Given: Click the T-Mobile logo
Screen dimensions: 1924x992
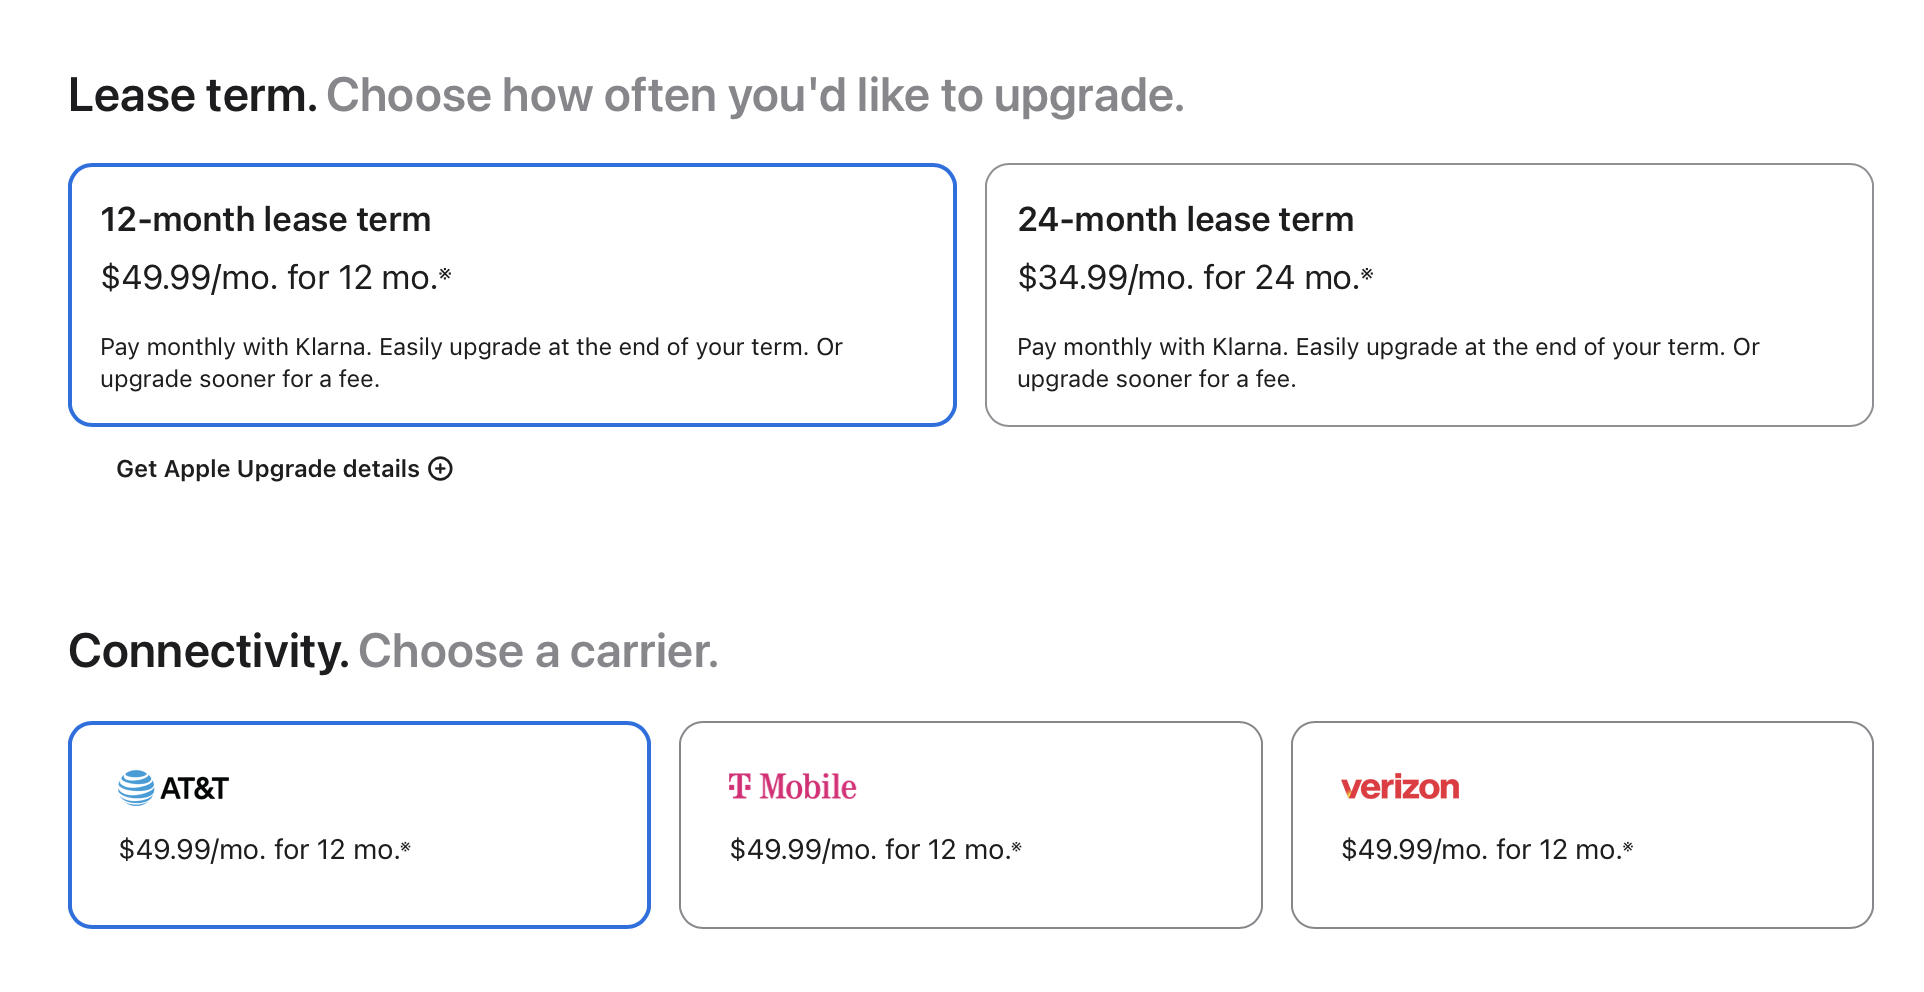Looking at the screenshot, I should point(792,787).
